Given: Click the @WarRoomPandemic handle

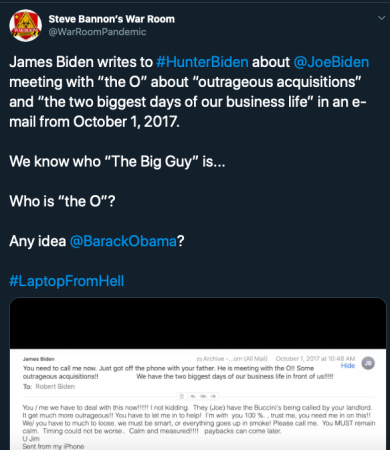Looking at the screenshot, I should point(97,32).
